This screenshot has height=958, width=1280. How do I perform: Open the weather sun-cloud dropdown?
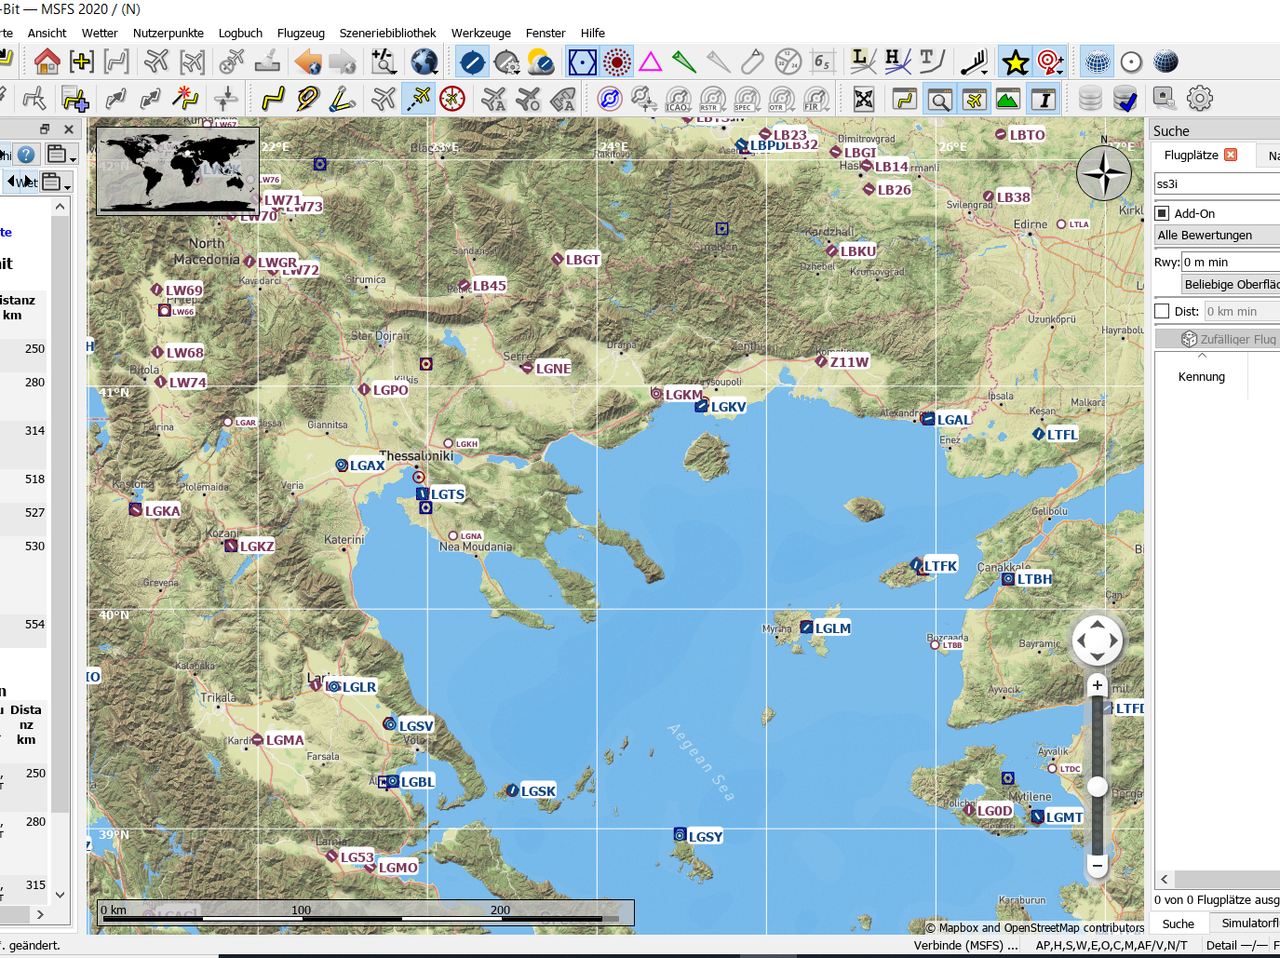541,62
